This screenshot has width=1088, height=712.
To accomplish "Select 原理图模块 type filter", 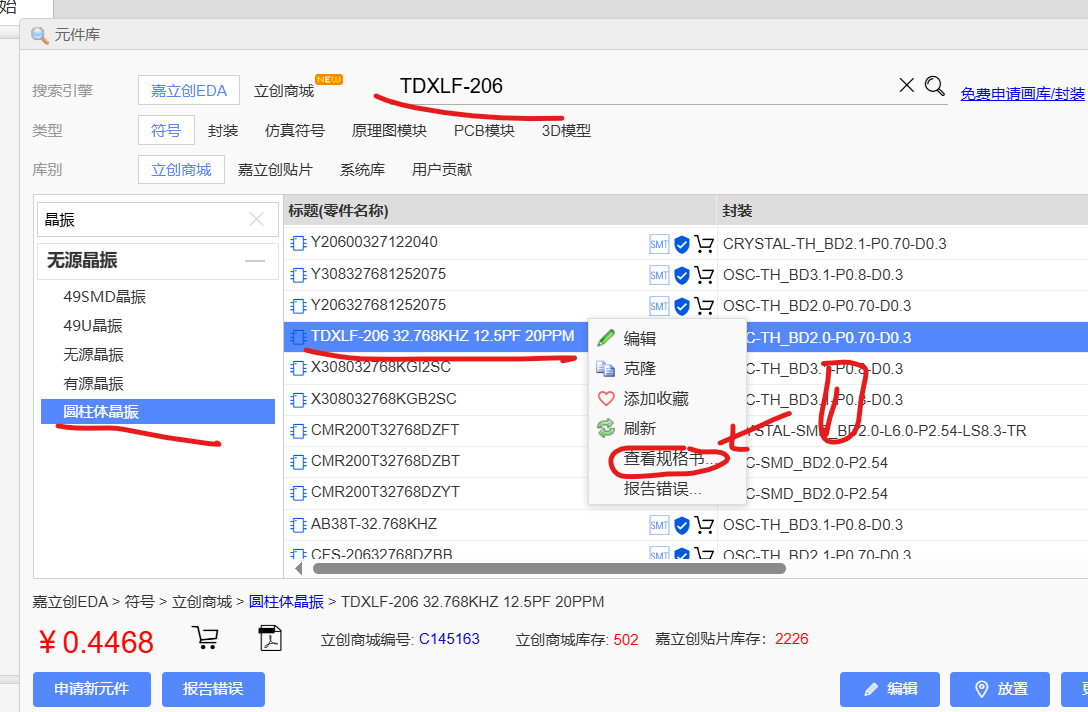I will [x=389, y=130].
